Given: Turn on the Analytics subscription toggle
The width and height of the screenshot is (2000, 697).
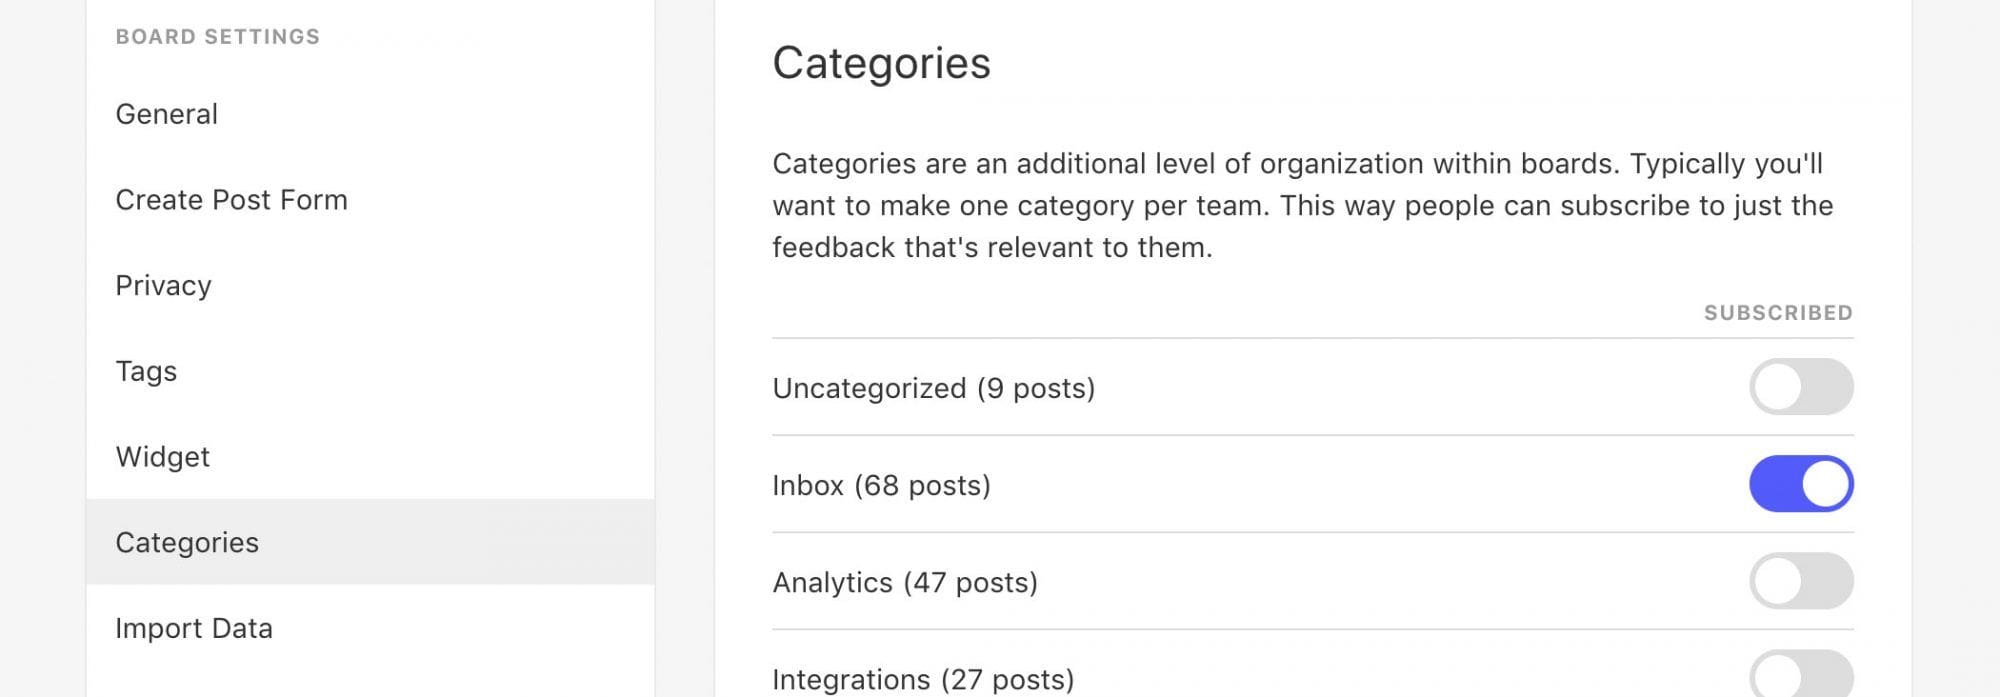Looking at the screenshot, I should point(1801,581).
